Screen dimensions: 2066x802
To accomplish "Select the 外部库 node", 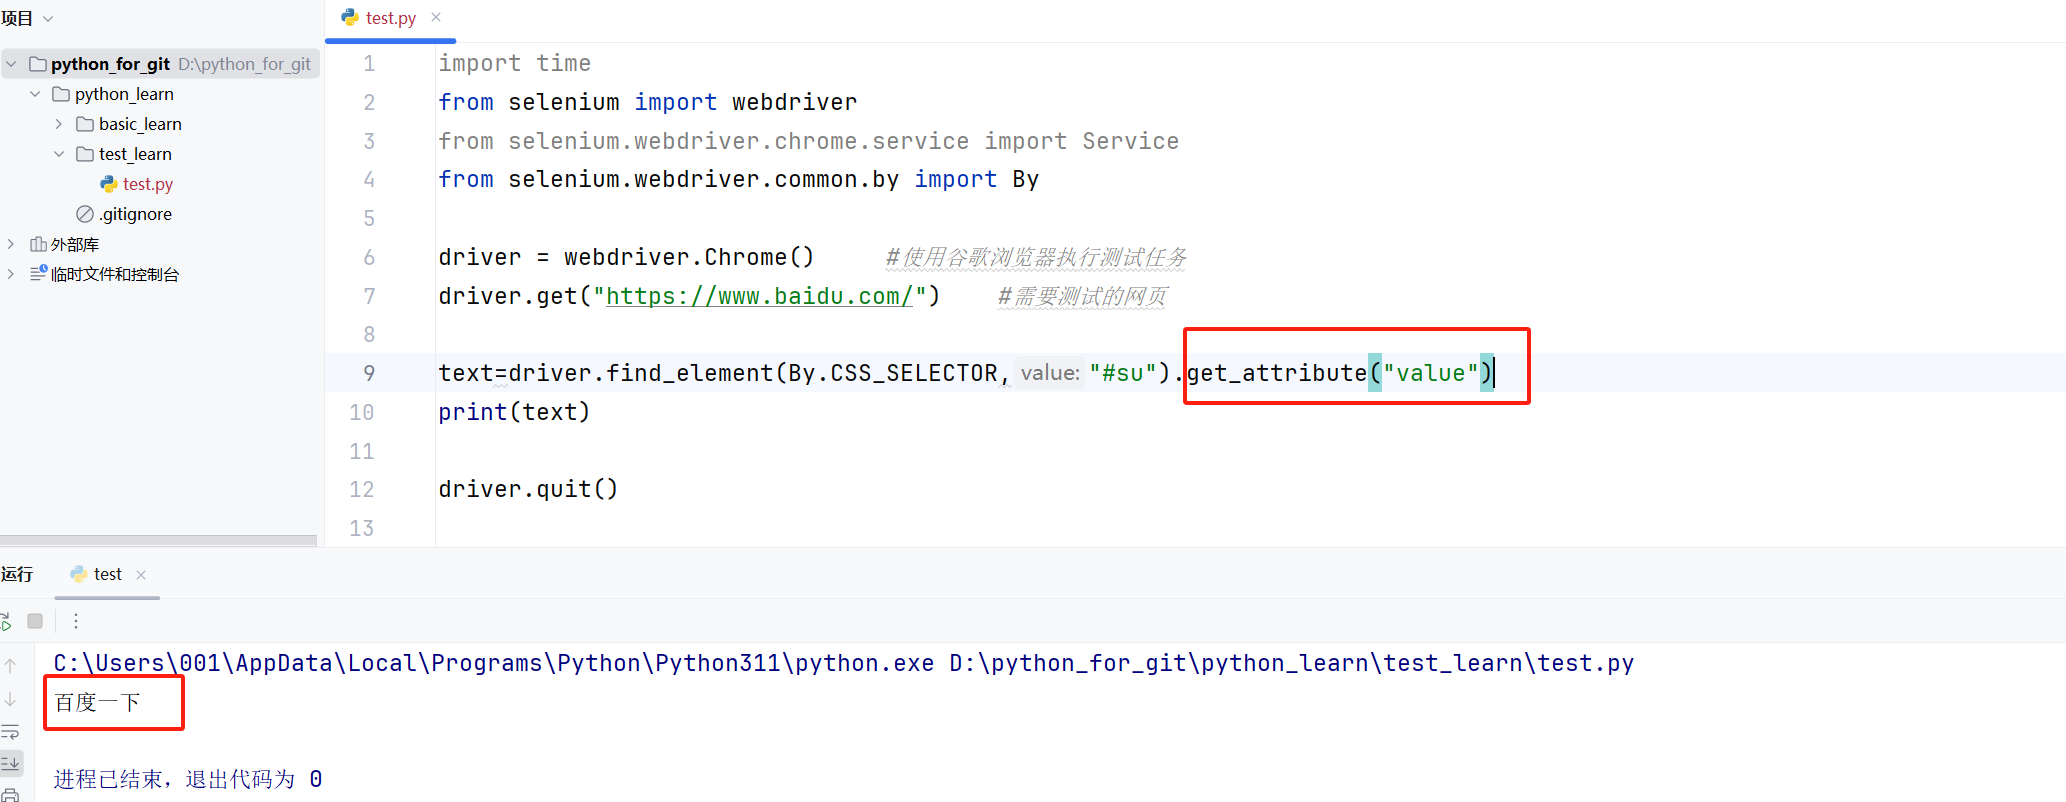I will click(74, 244).
